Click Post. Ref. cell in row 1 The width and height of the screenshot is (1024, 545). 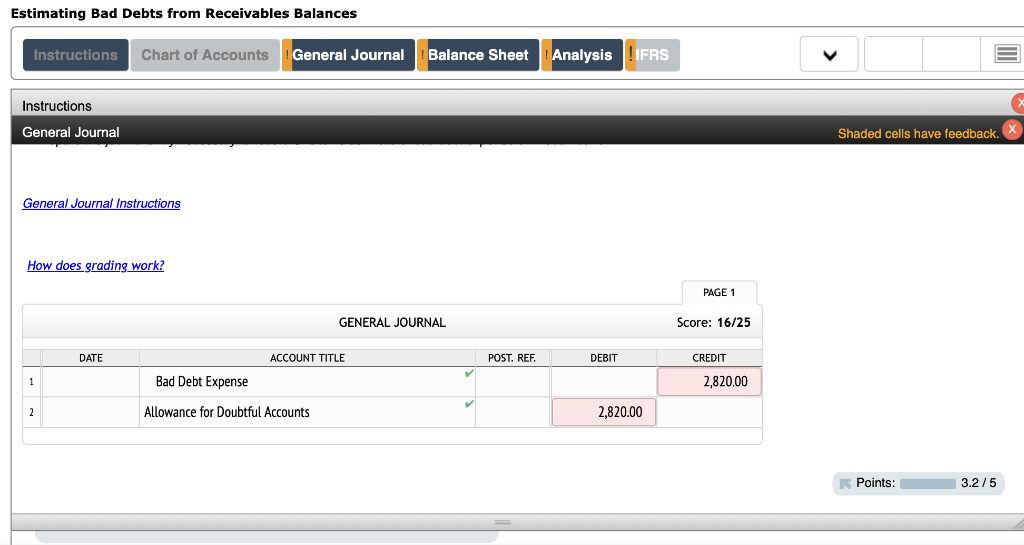point(513,382)
